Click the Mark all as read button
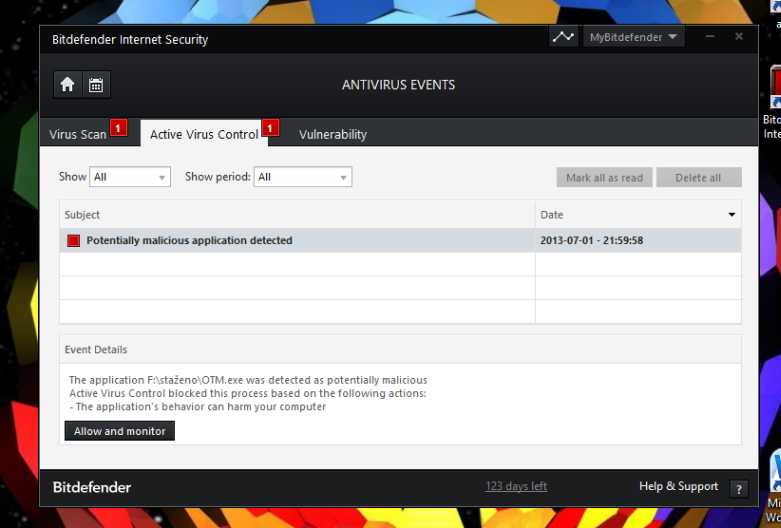Viewport: 781px width, 528px height. [604, 178]
